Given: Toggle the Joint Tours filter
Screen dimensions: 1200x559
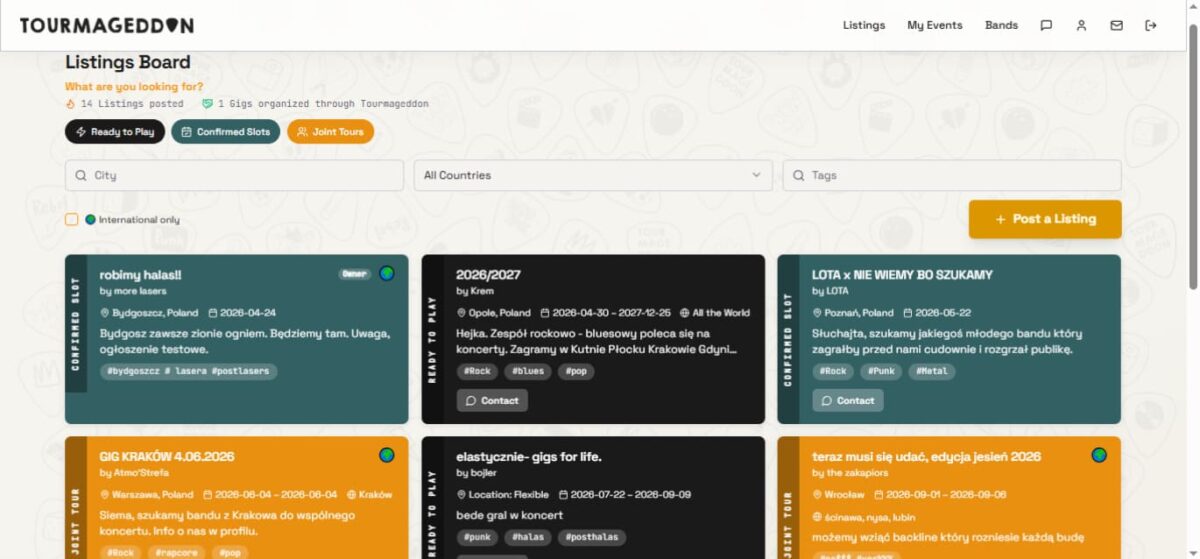Looking at the screenshot, I should tap(330, 131).
